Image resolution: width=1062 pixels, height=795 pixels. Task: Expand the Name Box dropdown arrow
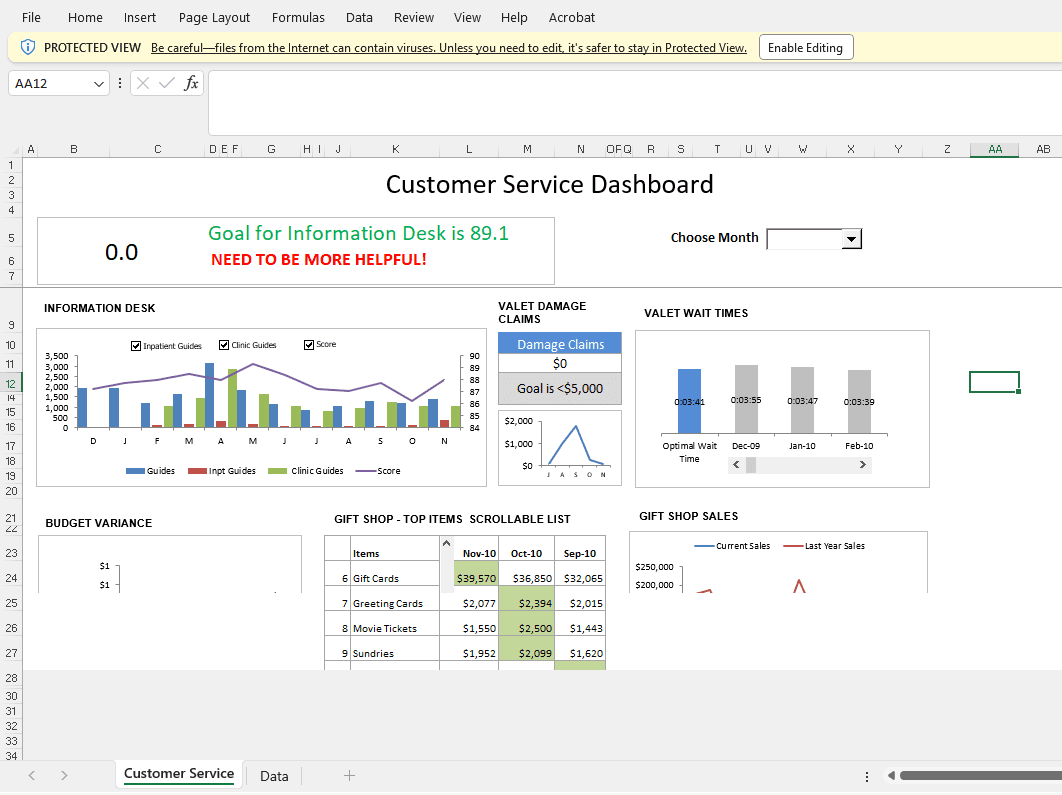[x=99, y=84]
